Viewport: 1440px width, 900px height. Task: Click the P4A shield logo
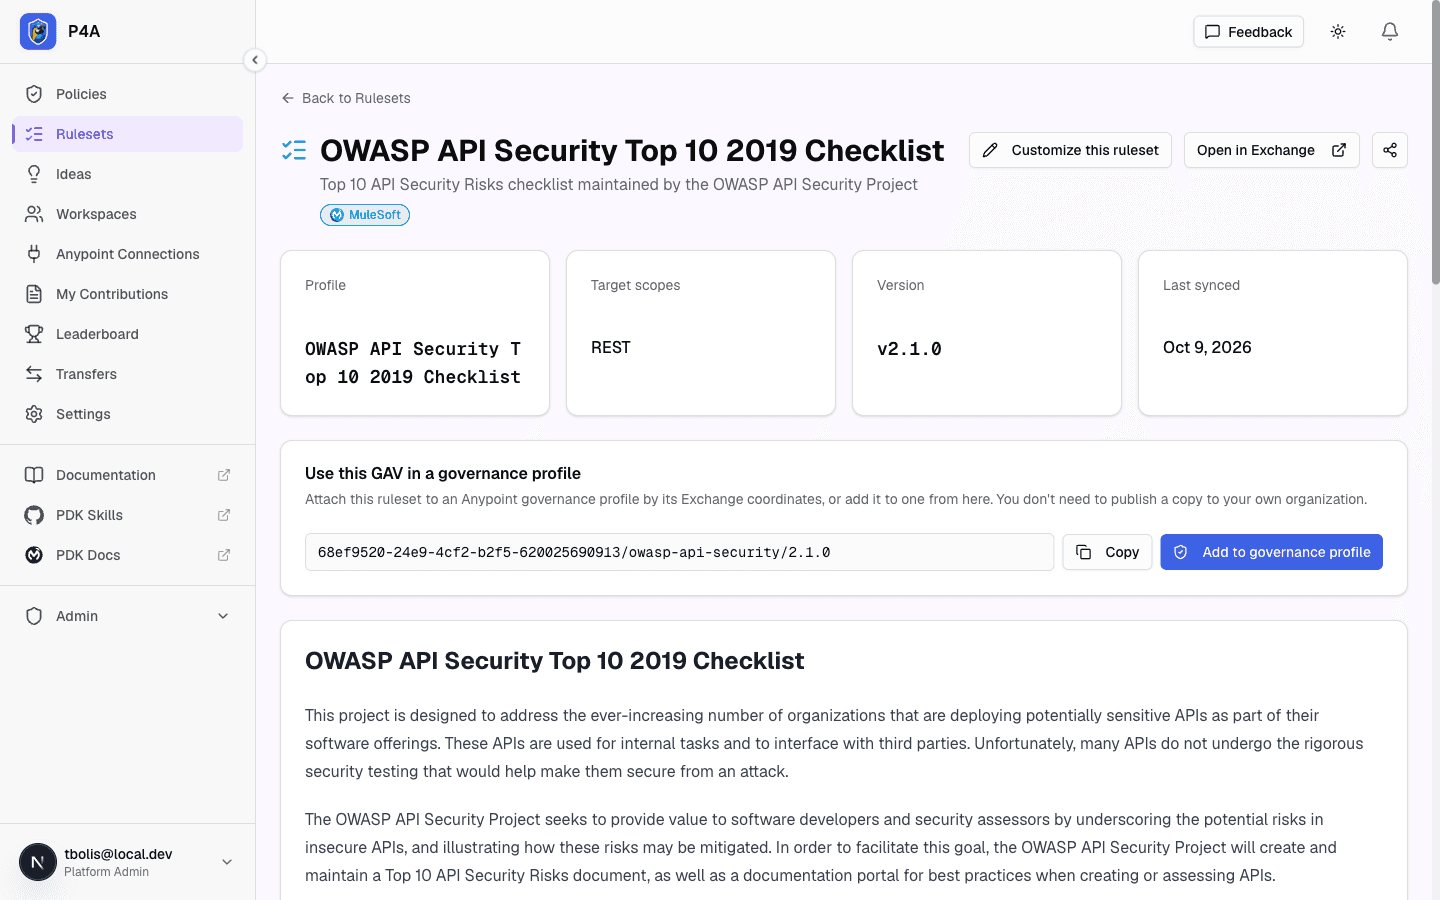(x=38, y=32)
